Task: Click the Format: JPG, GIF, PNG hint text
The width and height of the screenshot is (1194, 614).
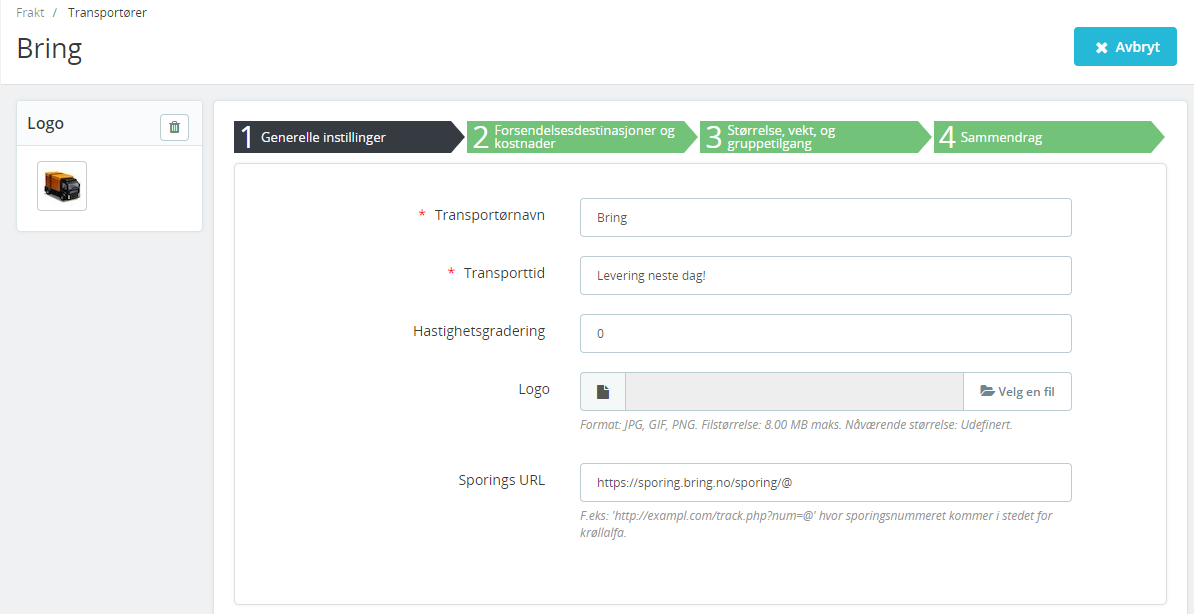Action: point(796,425)
